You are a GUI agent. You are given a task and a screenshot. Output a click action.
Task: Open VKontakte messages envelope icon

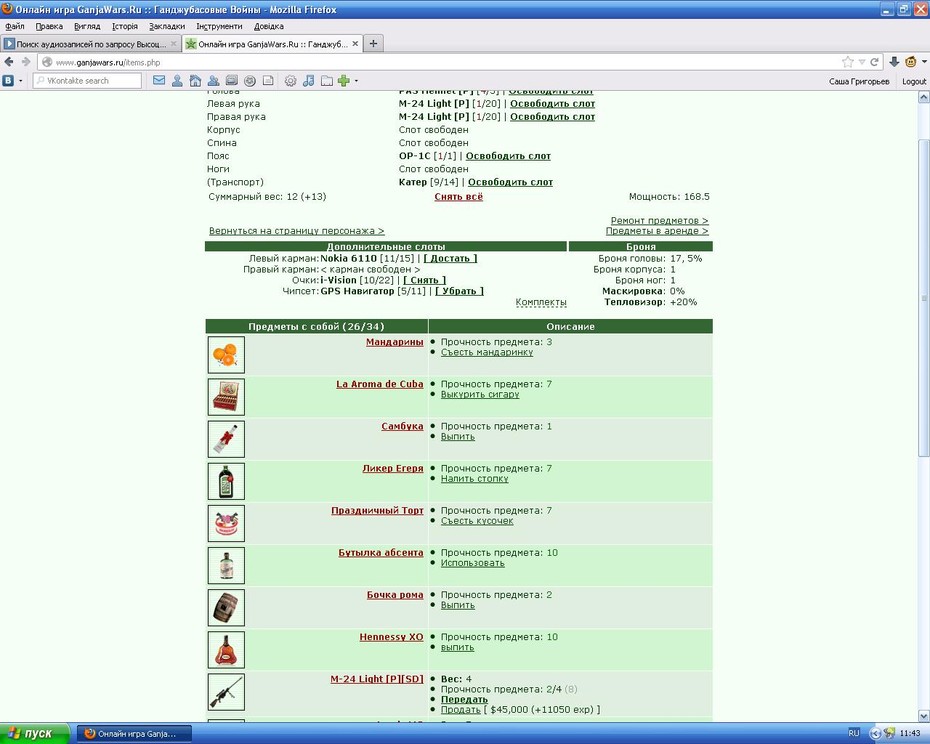click(x=159, y=81)
